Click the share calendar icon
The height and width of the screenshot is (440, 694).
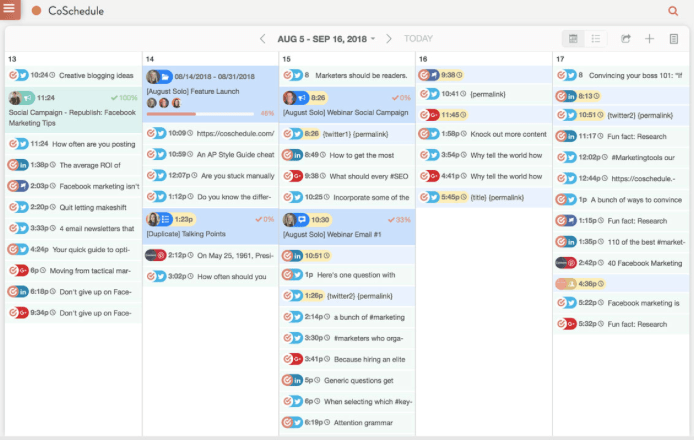pos(625,39)
